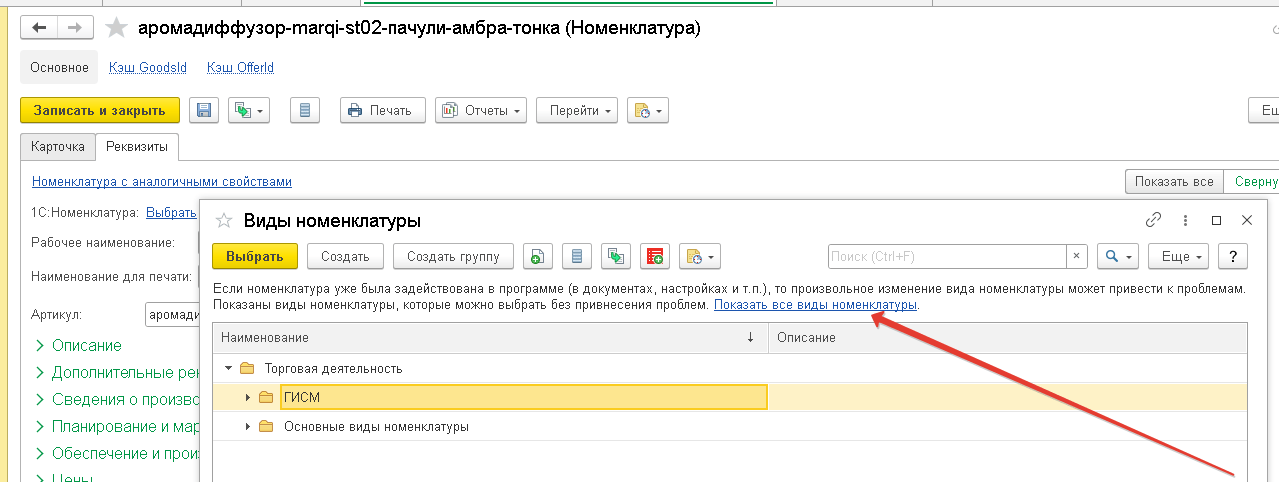
Task: Click the red list icon in dialog toolbar
Action: point(656,257)
